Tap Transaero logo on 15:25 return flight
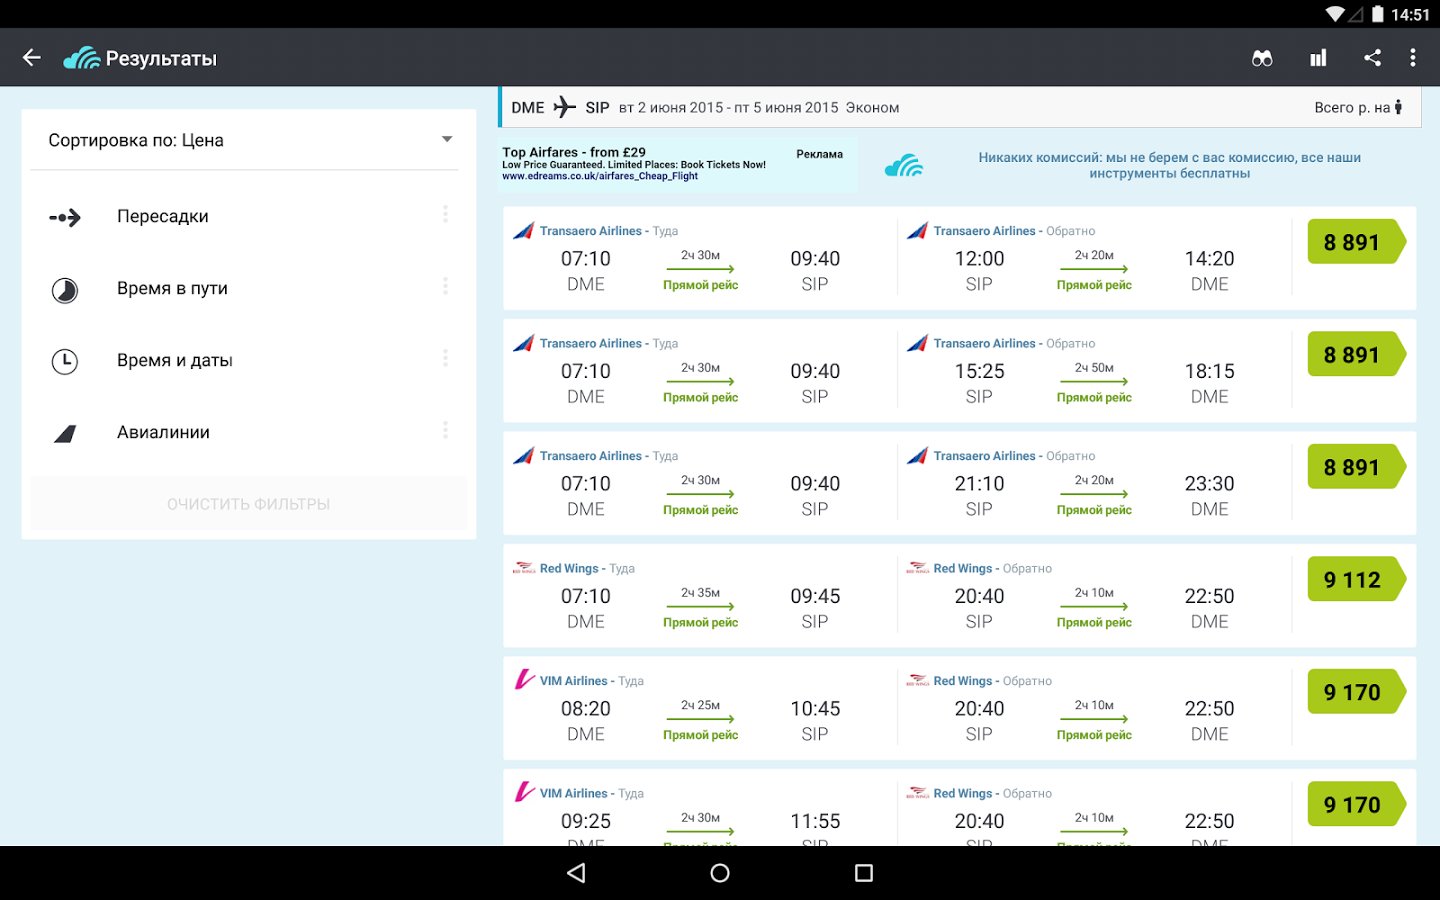 click(x=917, y=343)
